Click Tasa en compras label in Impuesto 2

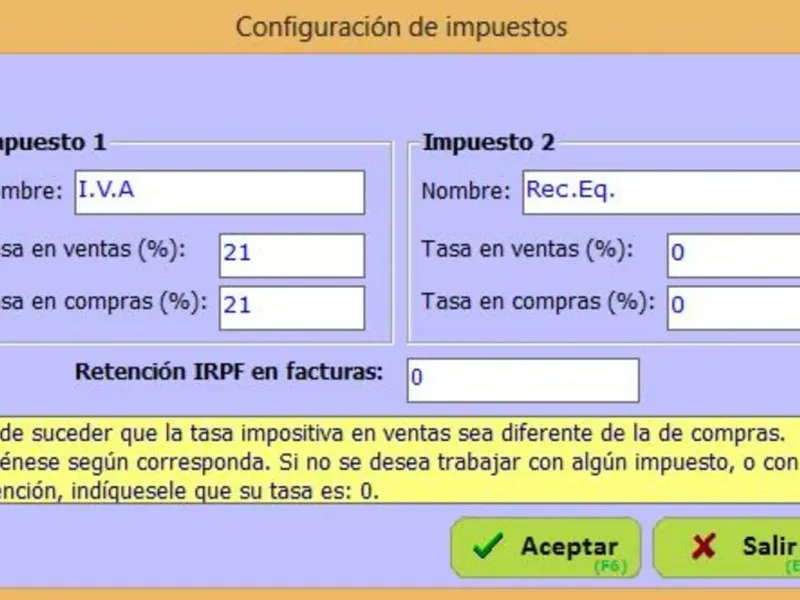[x=538, y=300]
